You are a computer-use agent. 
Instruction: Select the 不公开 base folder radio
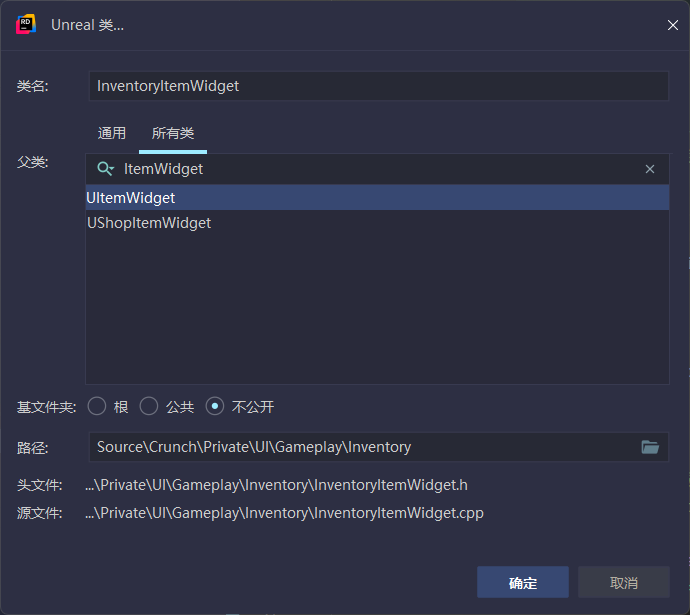click(215, 406)
